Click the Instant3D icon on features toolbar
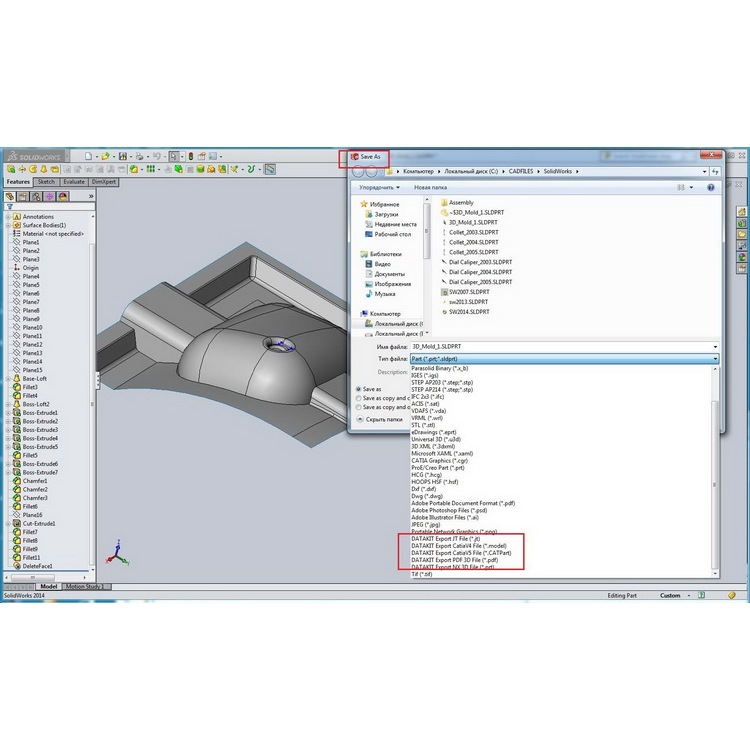The image size is (750, 750). [x=270, y=169]
